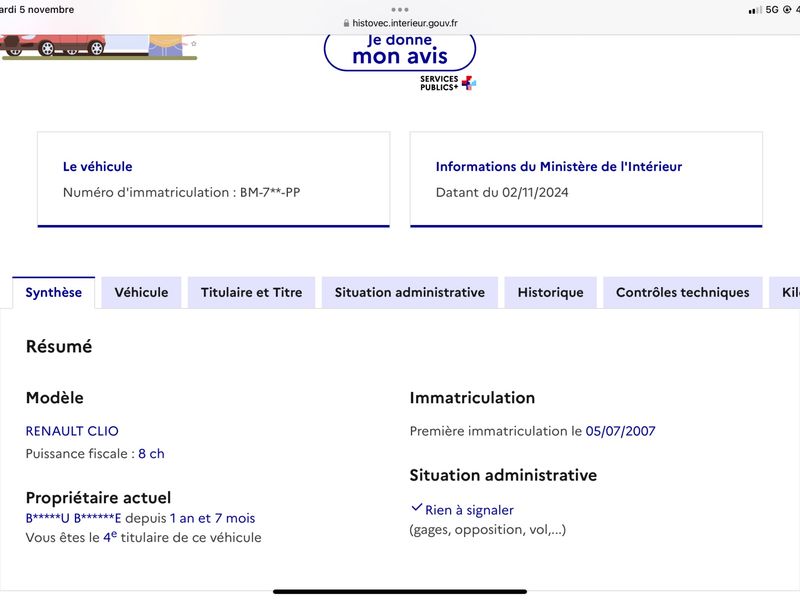Click the Situation administrative section heading

[503, 476]
